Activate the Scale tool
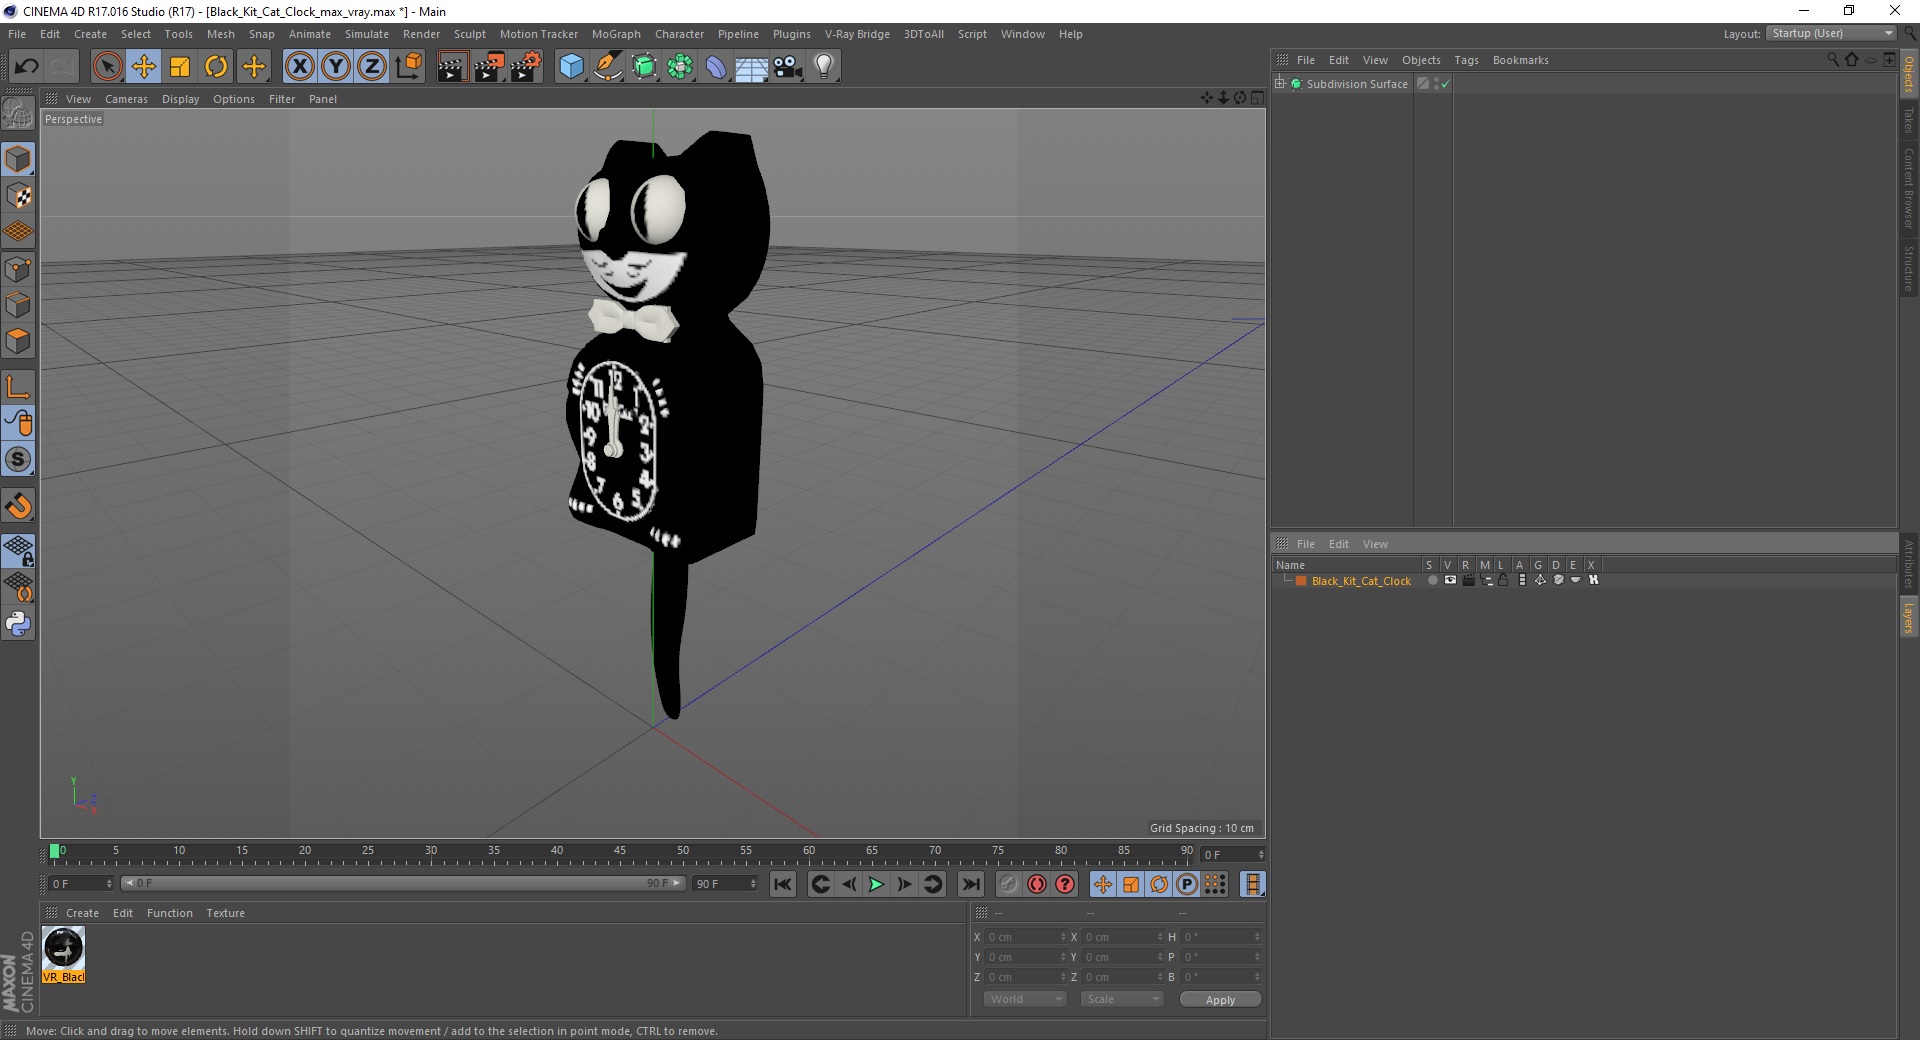Screen dimensions: 1920x1040 (180, 67)
